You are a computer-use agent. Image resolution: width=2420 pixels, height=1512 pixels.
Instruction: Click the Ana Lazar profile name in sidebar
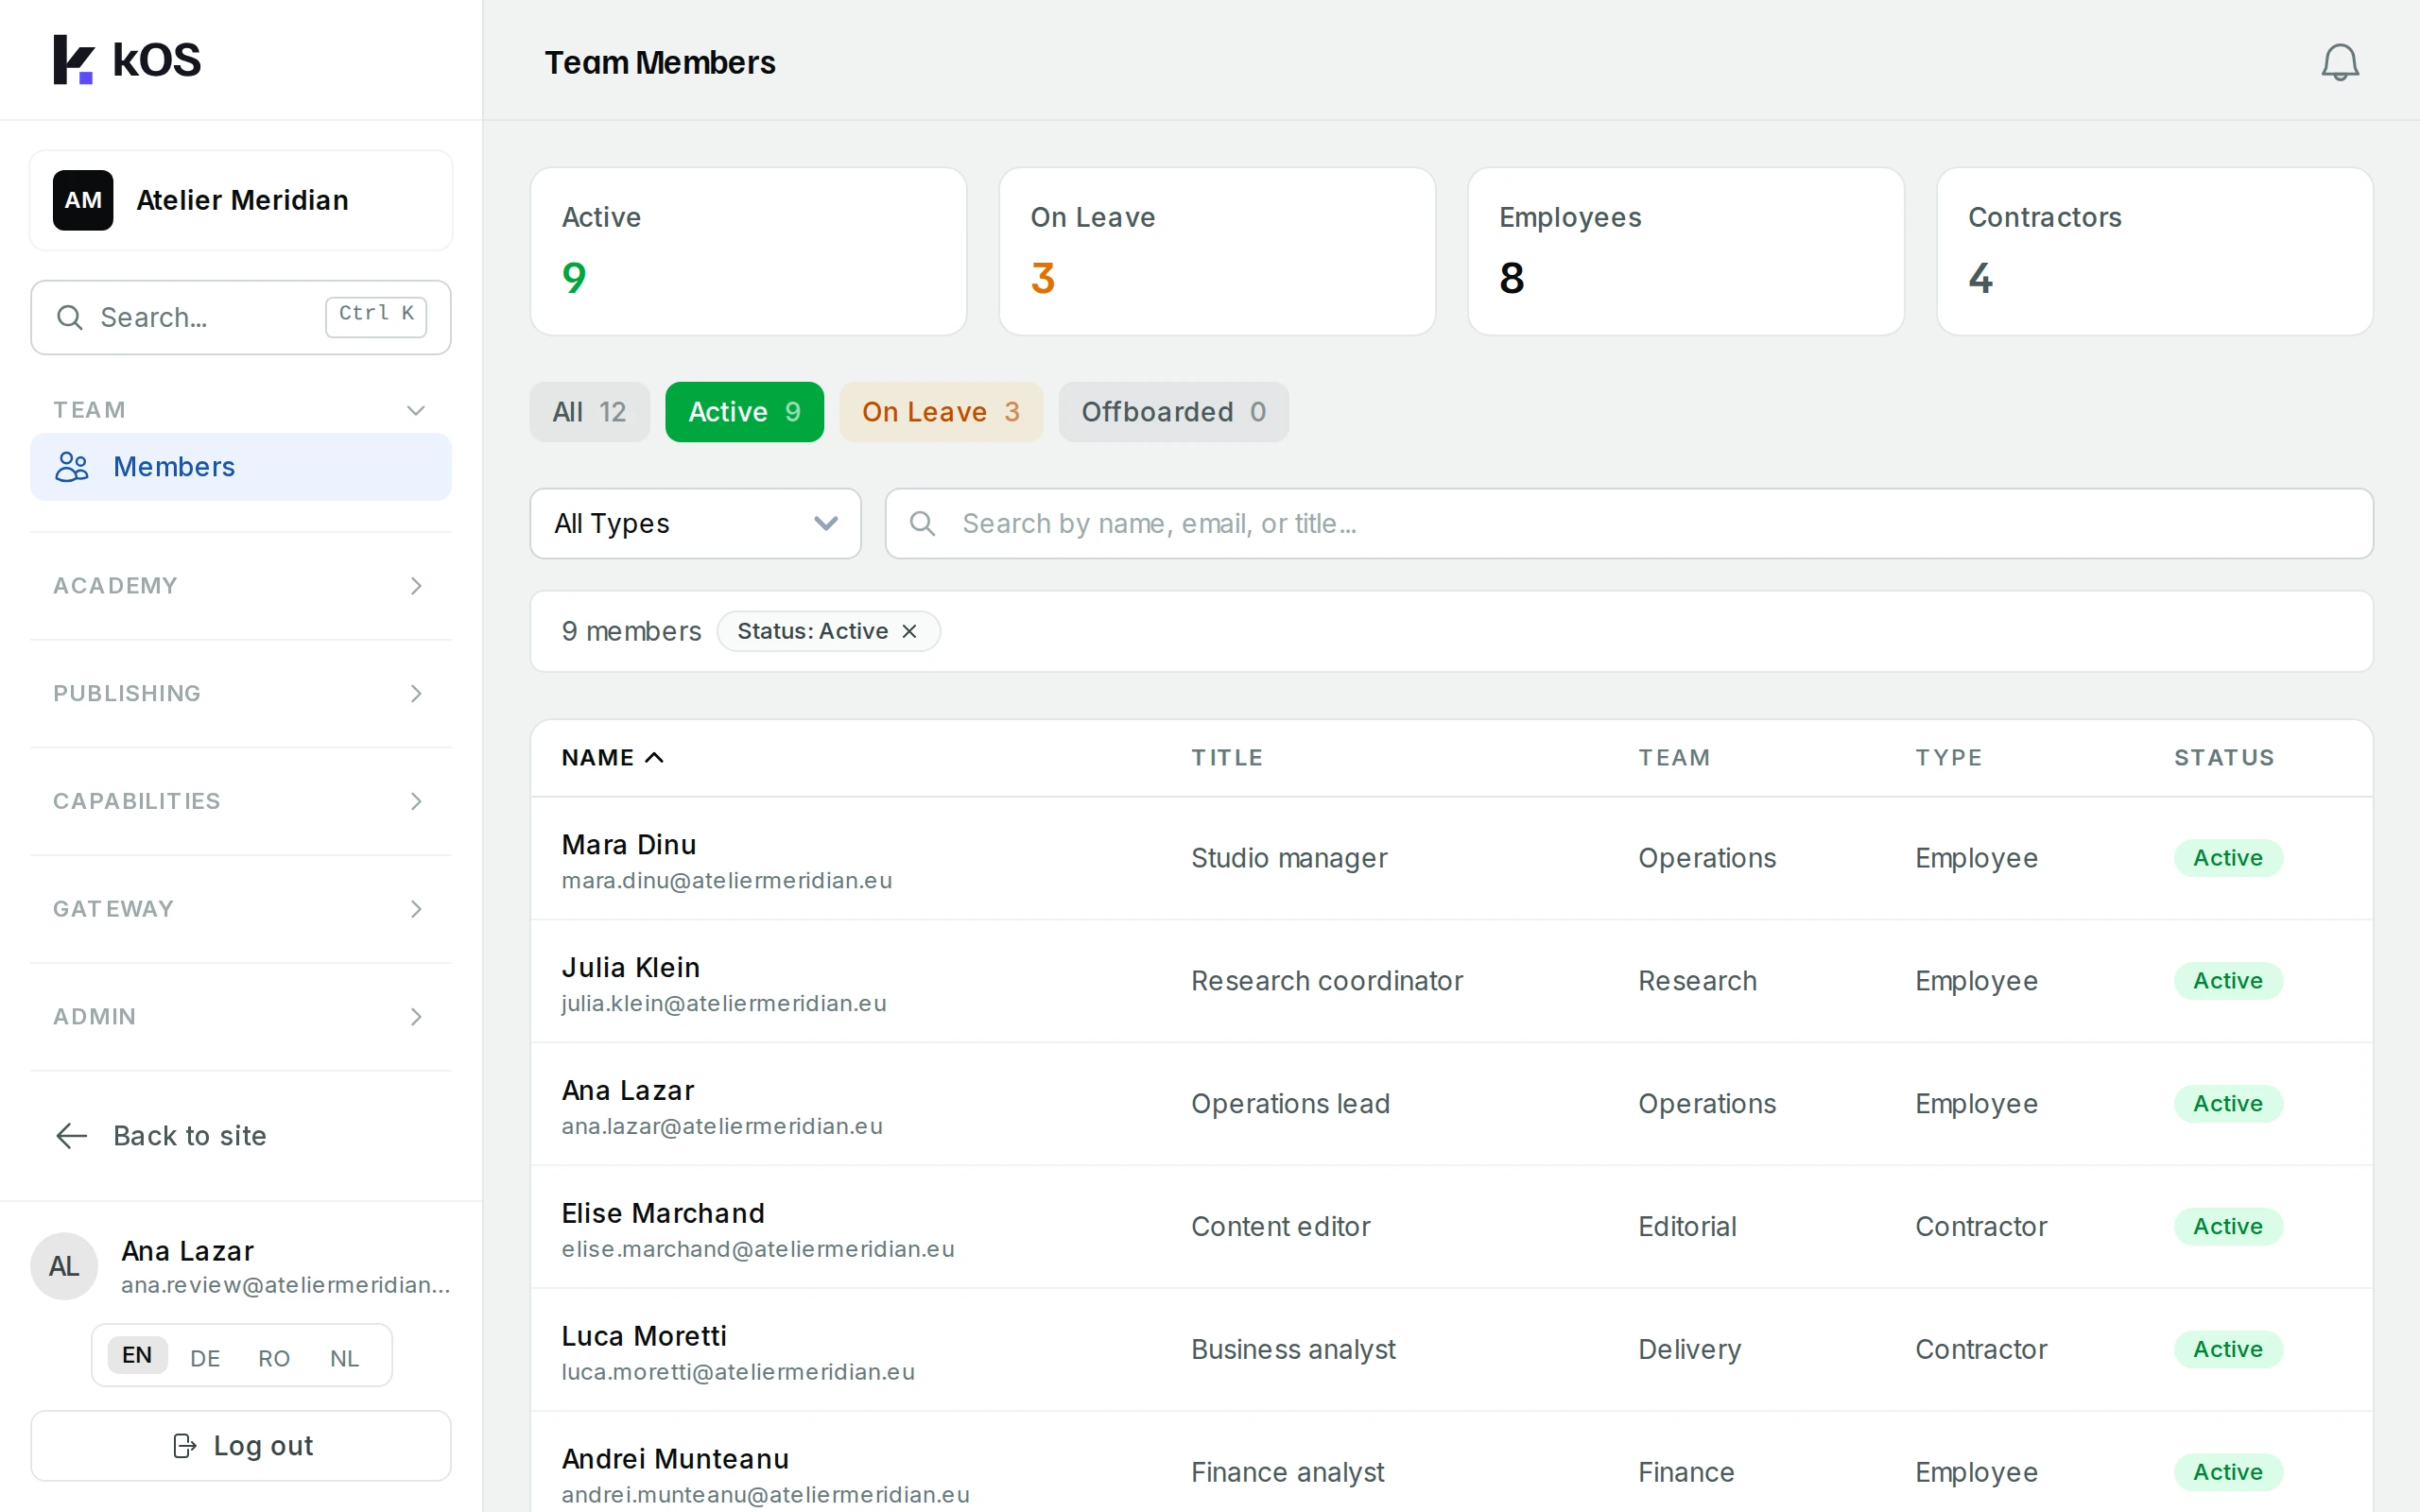point(187,1252)
